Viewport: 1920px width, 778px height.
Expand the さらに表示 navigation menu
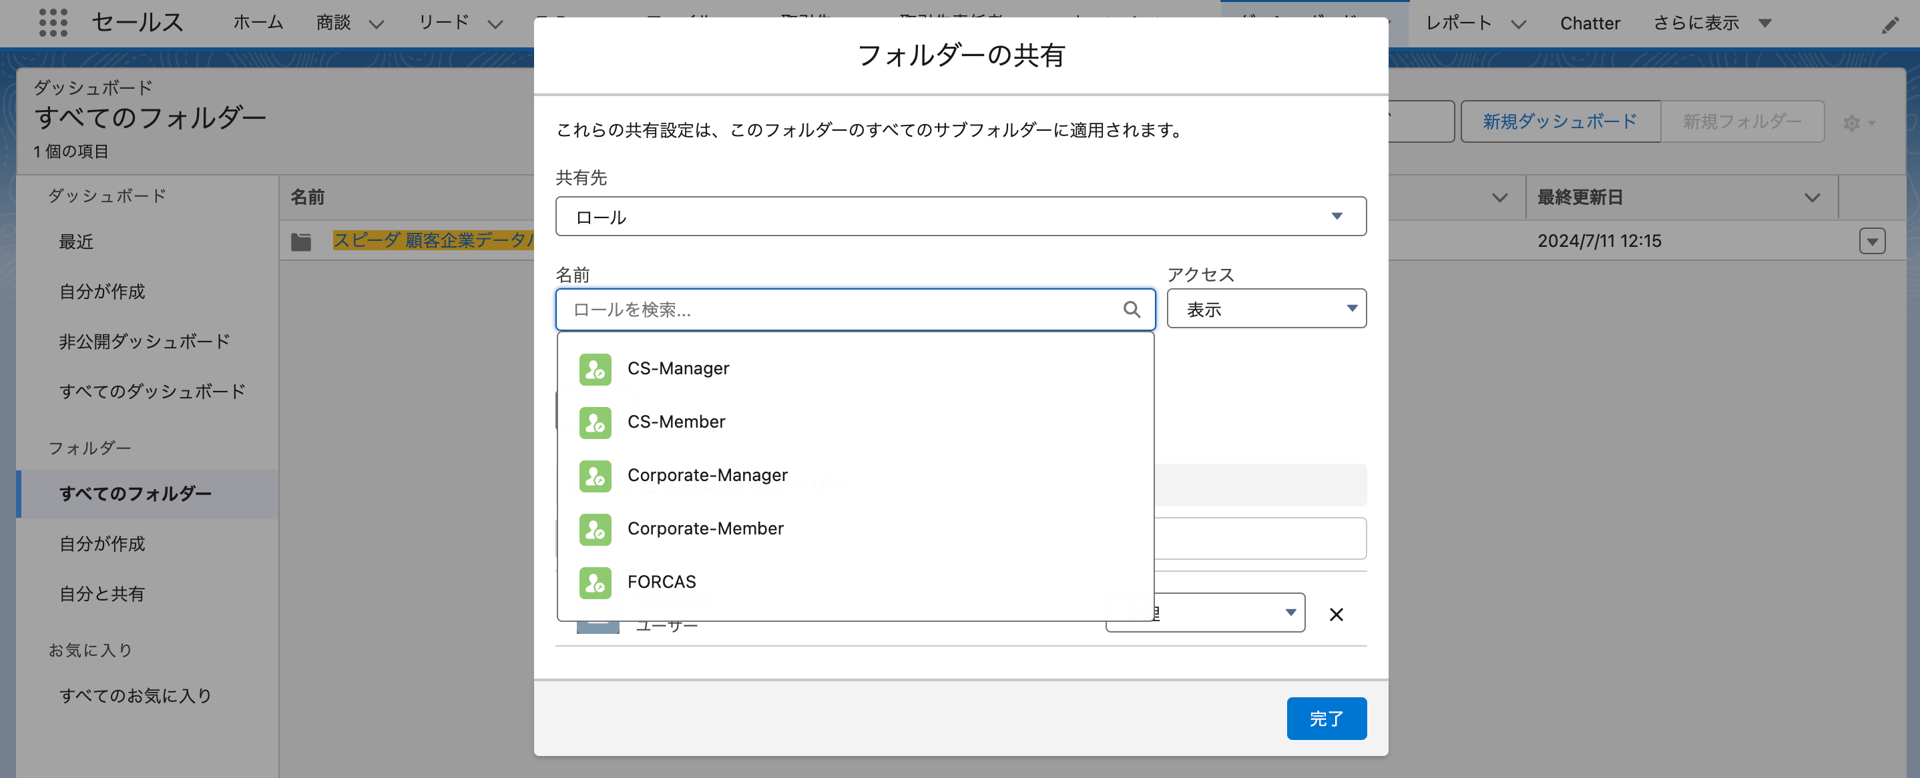tap(1711, 23)
